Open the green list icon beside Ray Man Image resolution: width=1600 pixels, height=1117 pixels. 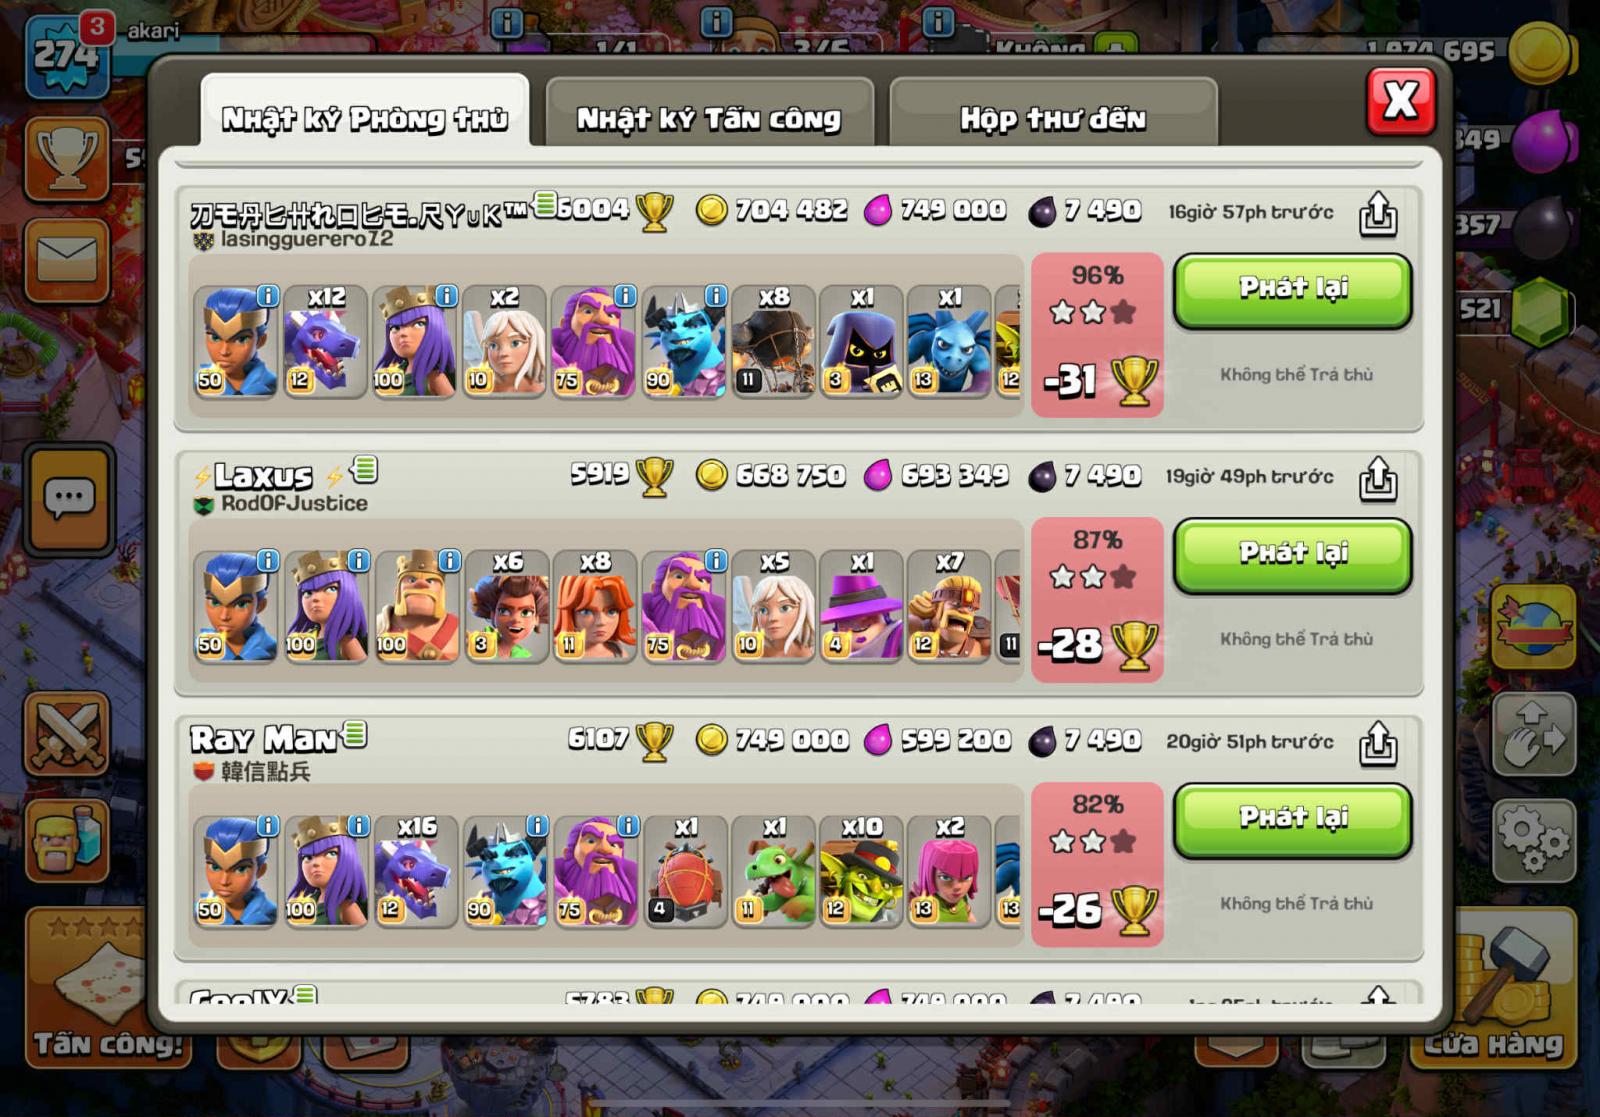[x=355, y=736]
